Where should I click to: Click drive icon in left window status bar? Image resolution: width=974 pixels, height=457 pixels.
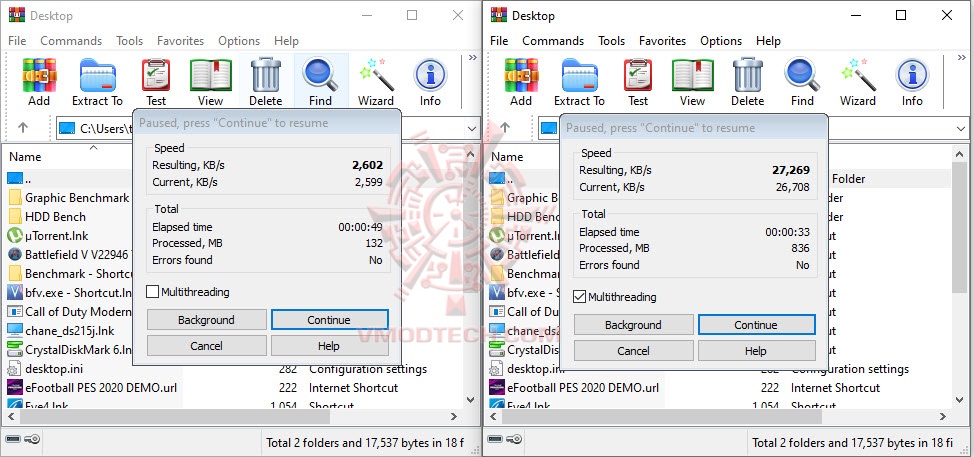pyautogui.click(x=14, y=439)
